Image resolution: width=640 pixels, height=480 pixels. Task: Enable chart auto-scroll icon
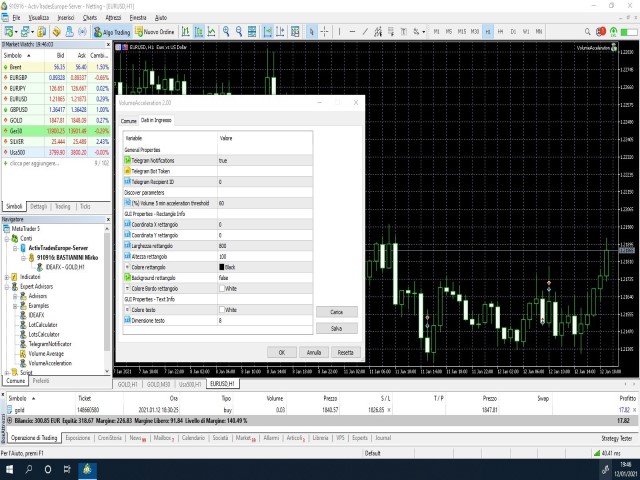pos(267,31)
